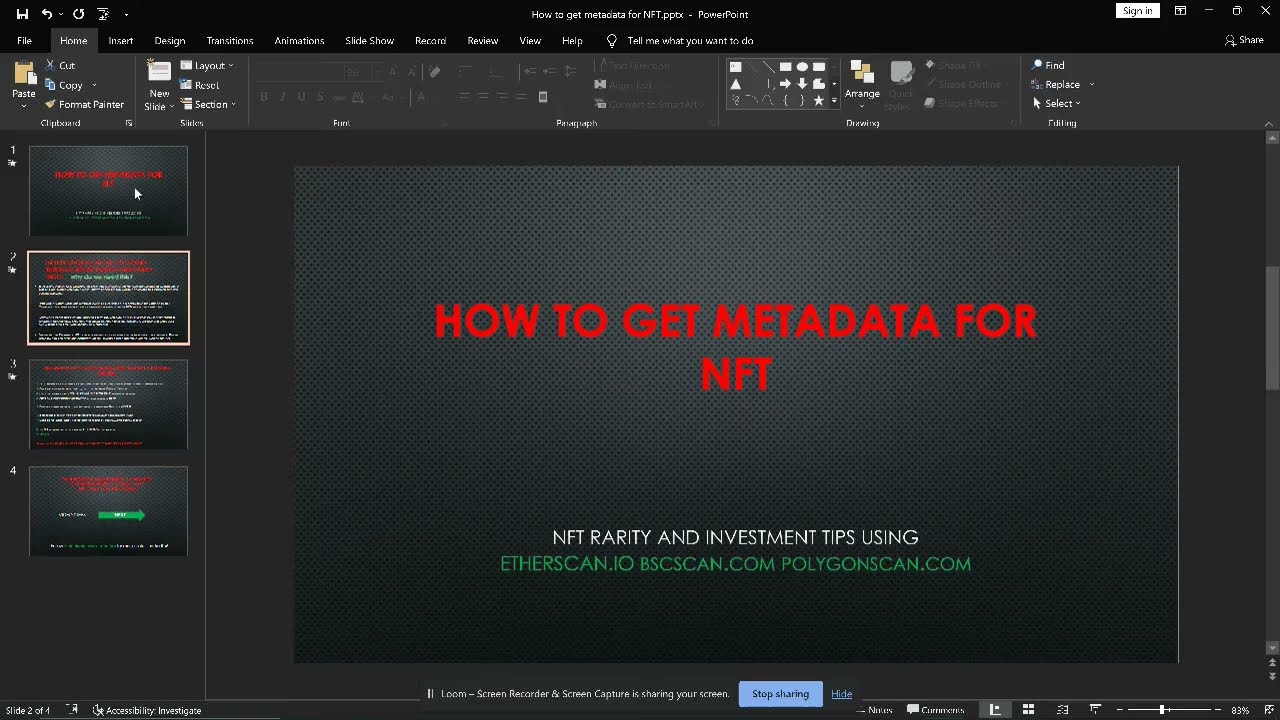
Task: Select the Text Box shape in the gallery
Action: [736, 67]
